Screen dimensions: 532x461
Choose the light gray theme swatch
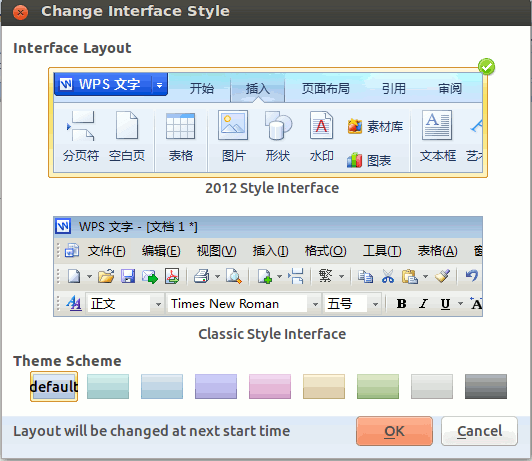(x=432, y=386)
